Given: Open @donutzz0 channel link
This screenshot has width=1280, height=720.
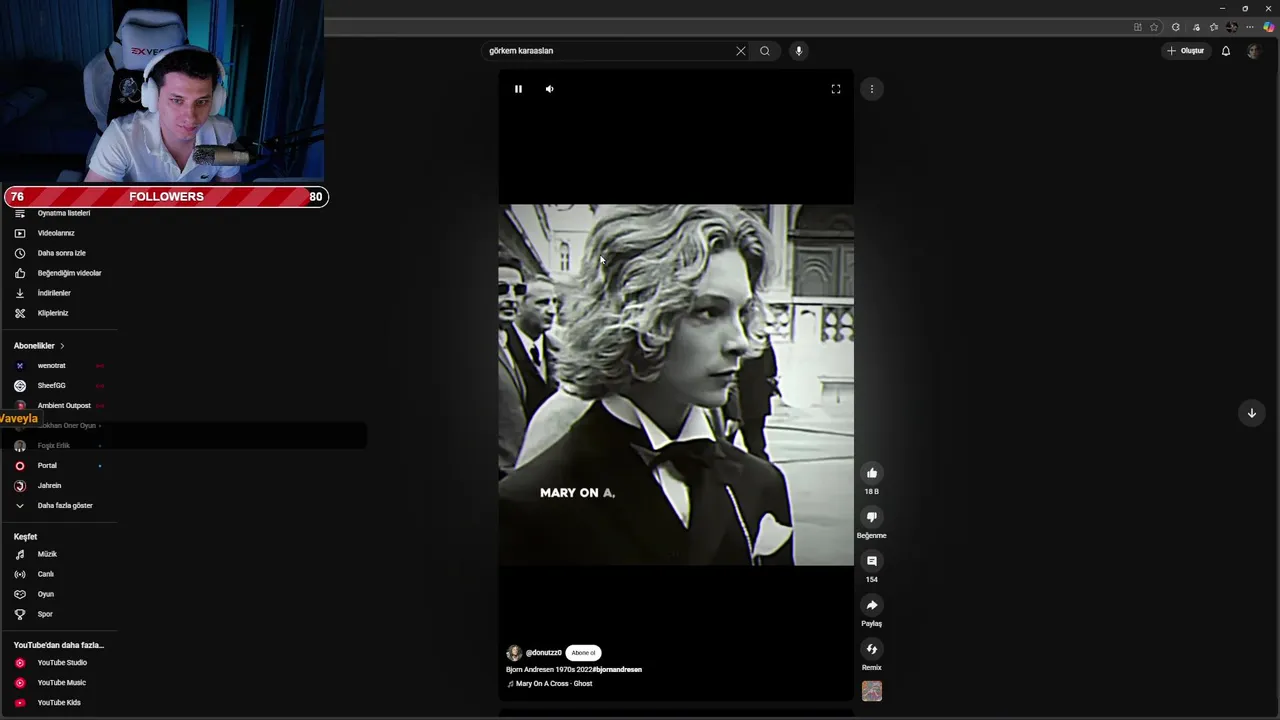Looking at the screenshot, I should [544, 653].
